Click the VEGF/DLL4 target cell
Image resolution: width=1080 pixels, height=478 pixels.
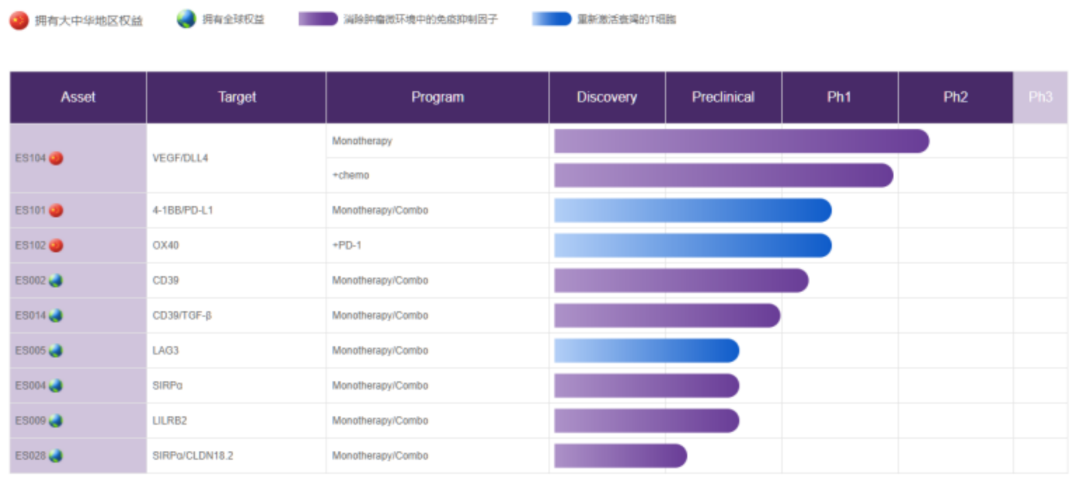click(181, 158)
